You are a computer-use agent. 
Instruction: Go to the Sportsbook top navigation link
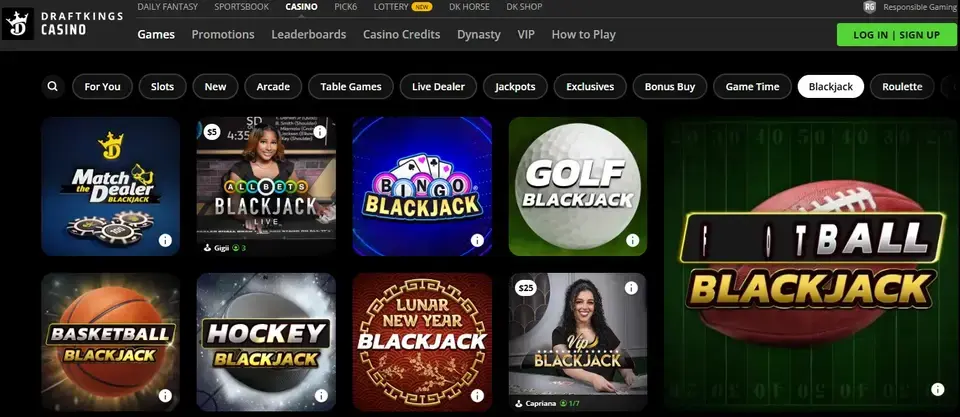(241, 7)
